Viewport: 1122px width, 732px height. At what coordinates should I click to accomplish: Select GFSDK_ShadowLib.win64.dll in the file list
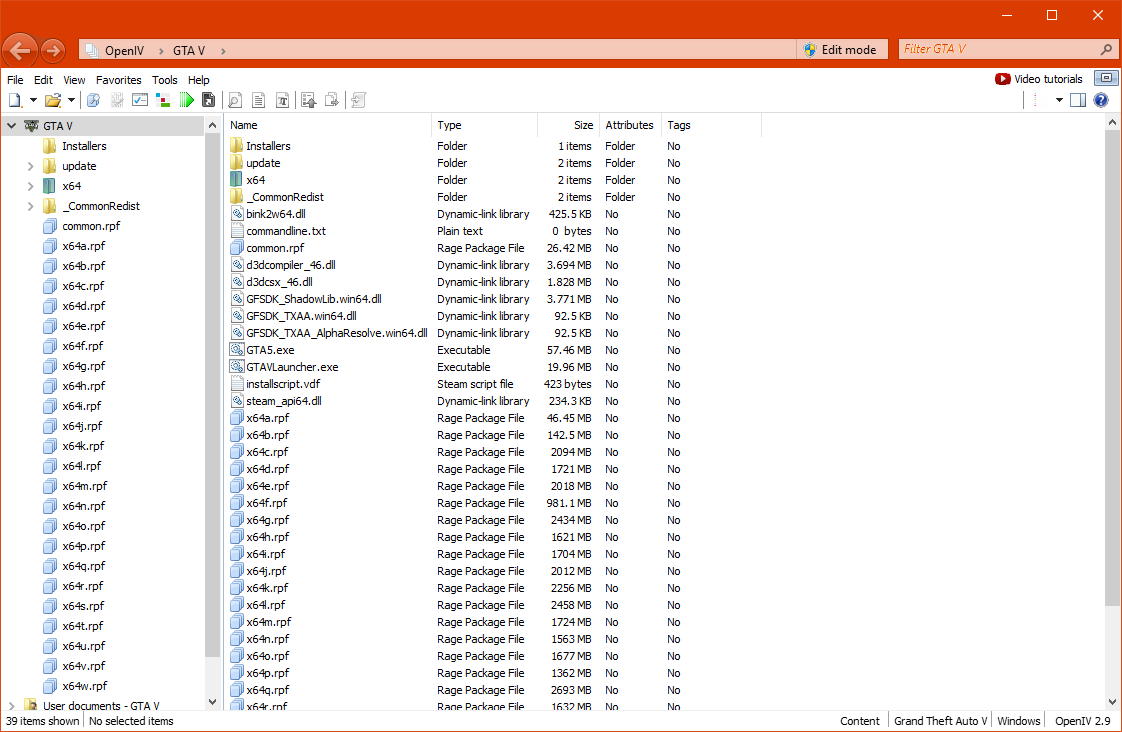(x=313, y=299)
